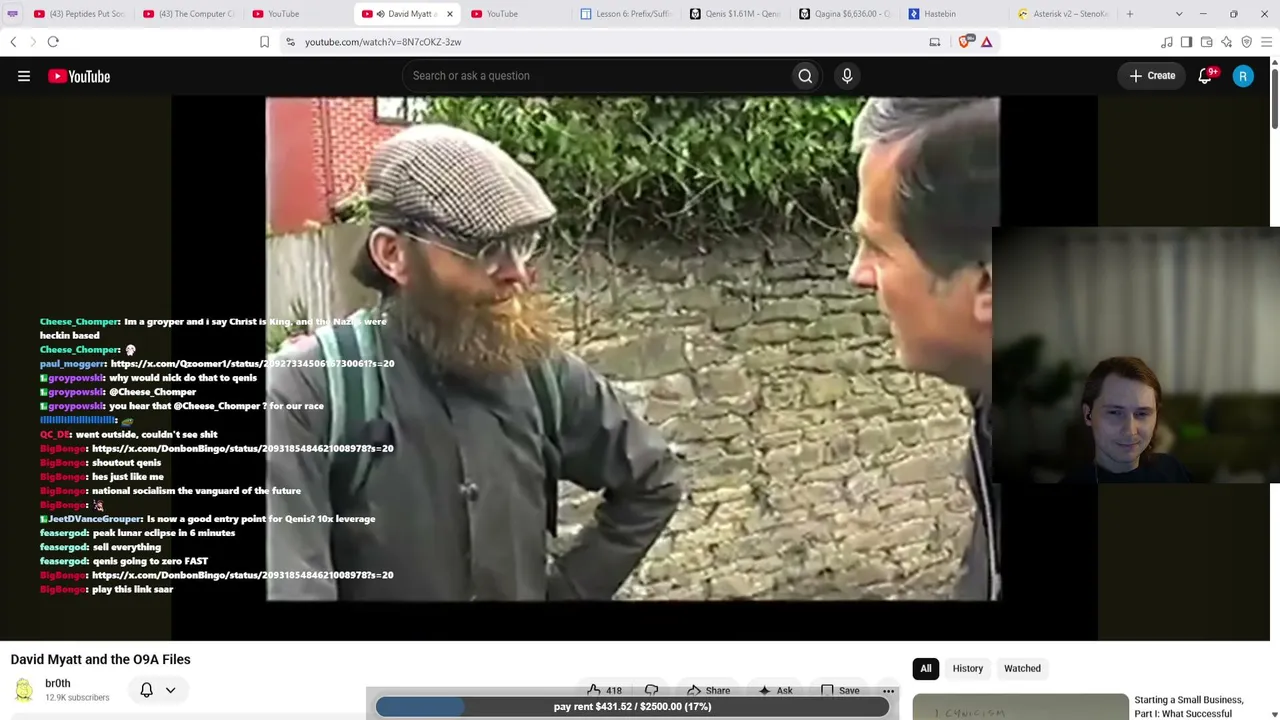Click '12.9K subscribers' text

77,698
